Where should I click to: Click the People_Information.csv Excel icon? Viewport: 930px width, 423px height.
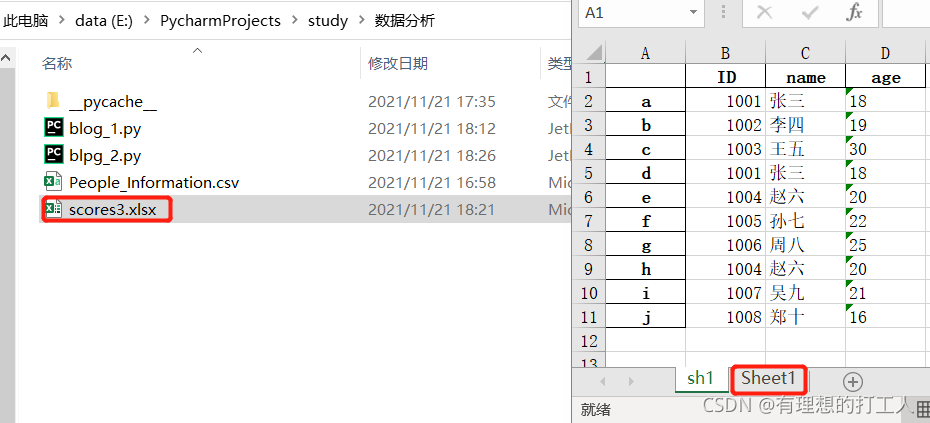pos(53,182)
